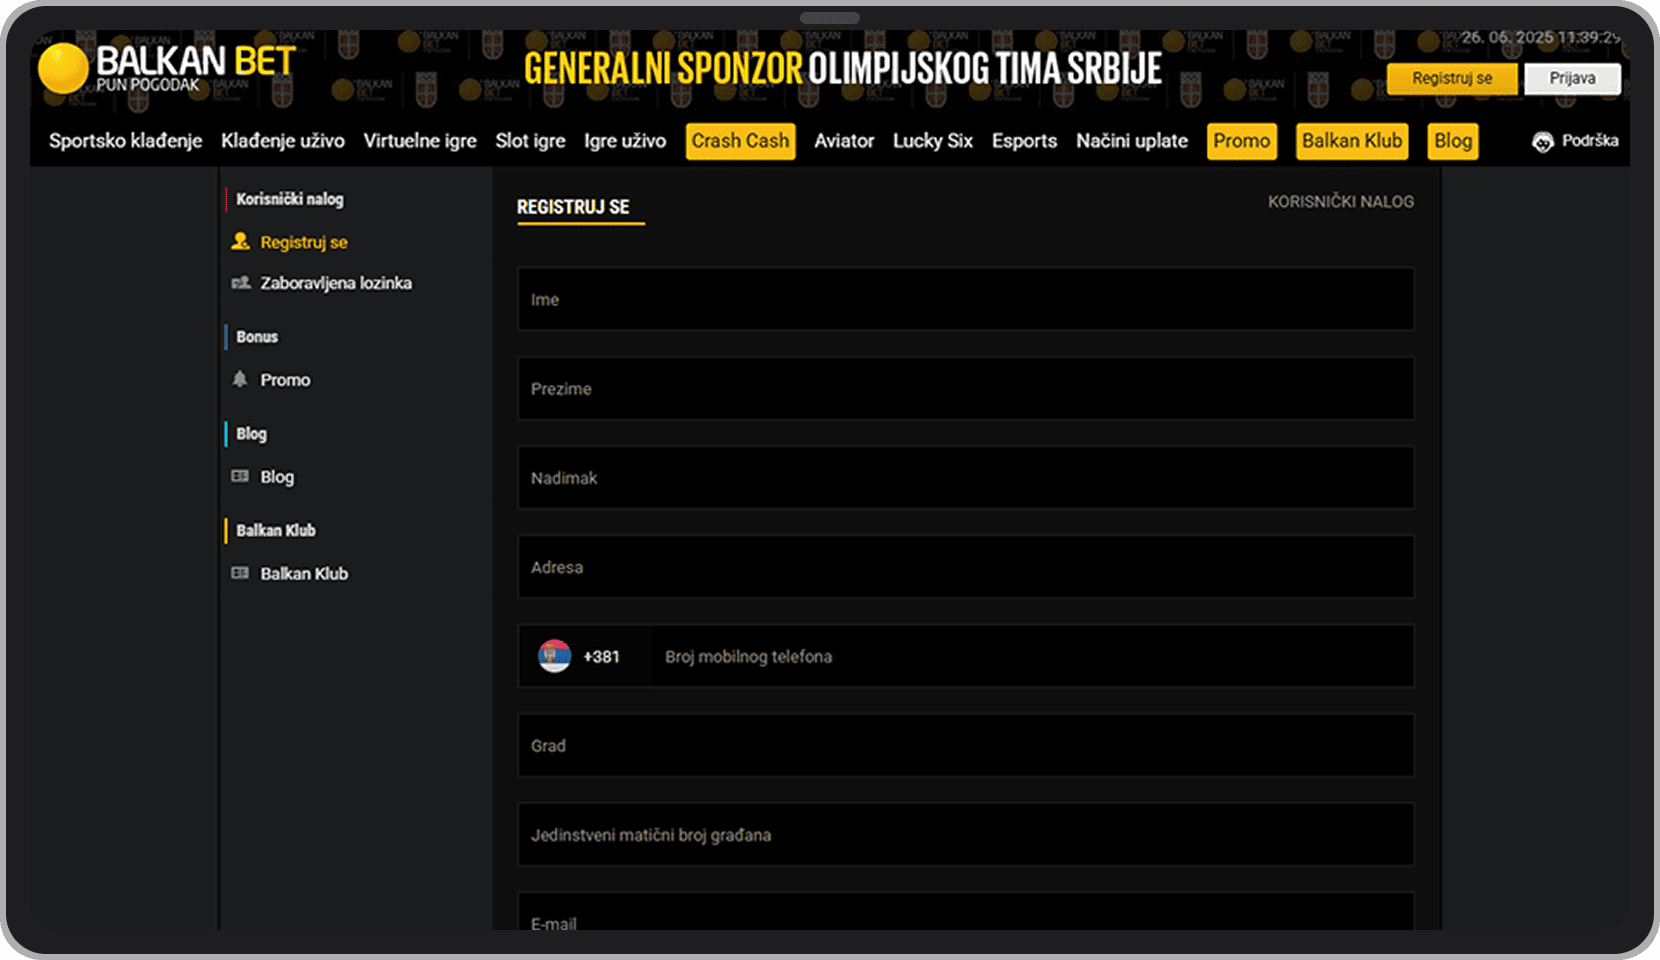This screenshot has width=1660, height=960.
Task: Open Promo in Bonus sidebar section
Action: pyautogui.click(x=285, y=380)
